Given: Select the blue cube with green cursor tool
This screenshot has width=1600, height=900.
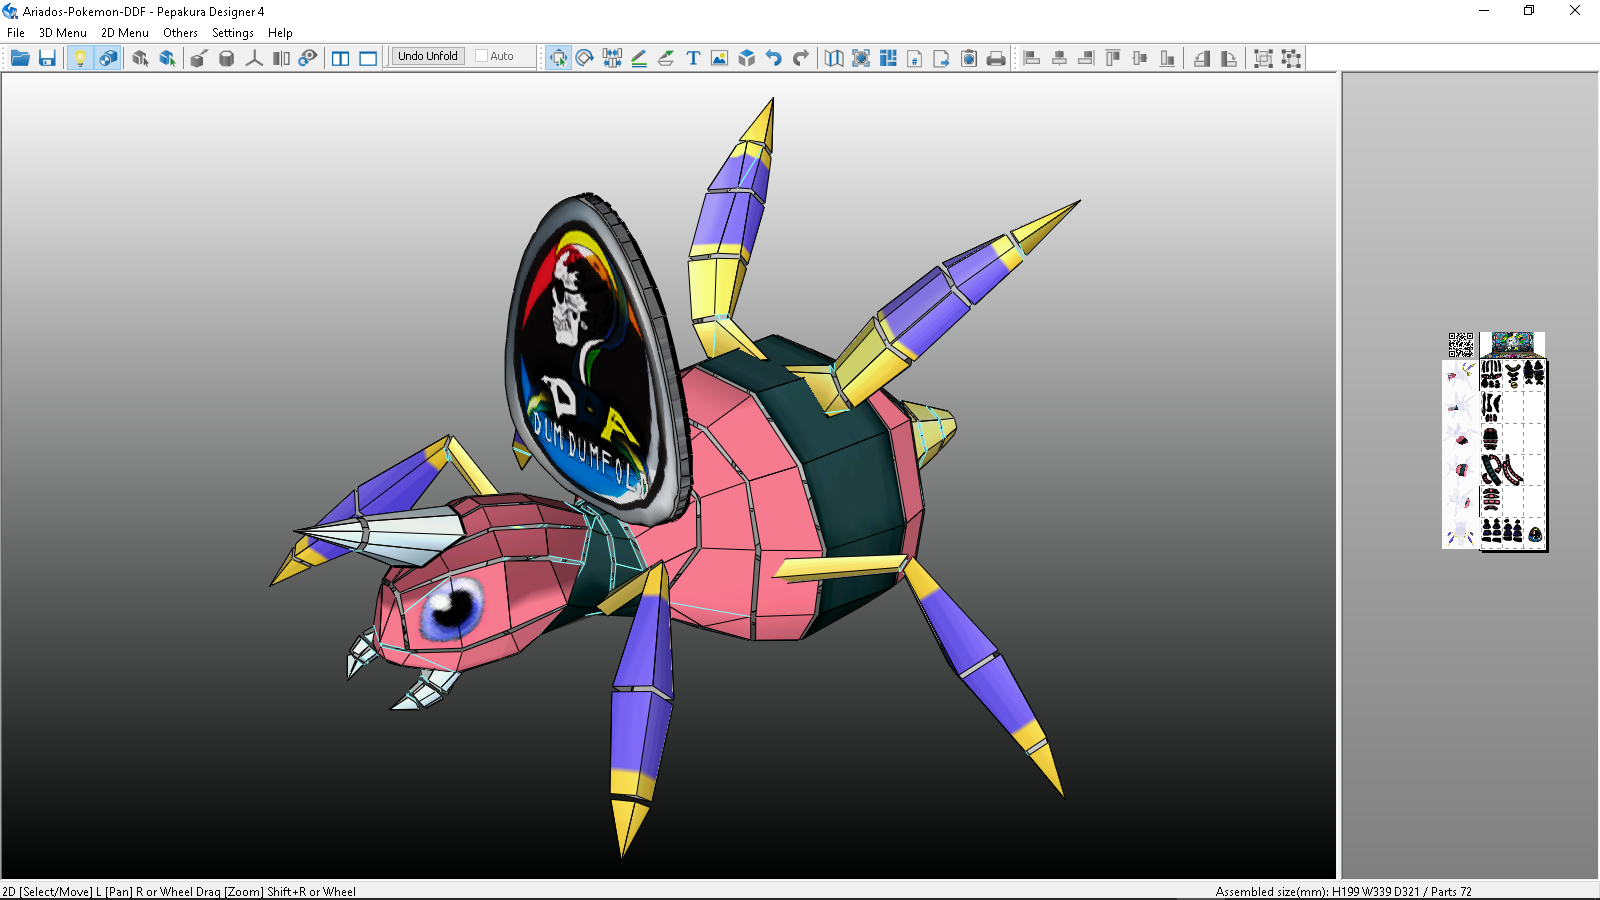Looking at the screenshot, I should pyautogui.click(x=167, y=58).
